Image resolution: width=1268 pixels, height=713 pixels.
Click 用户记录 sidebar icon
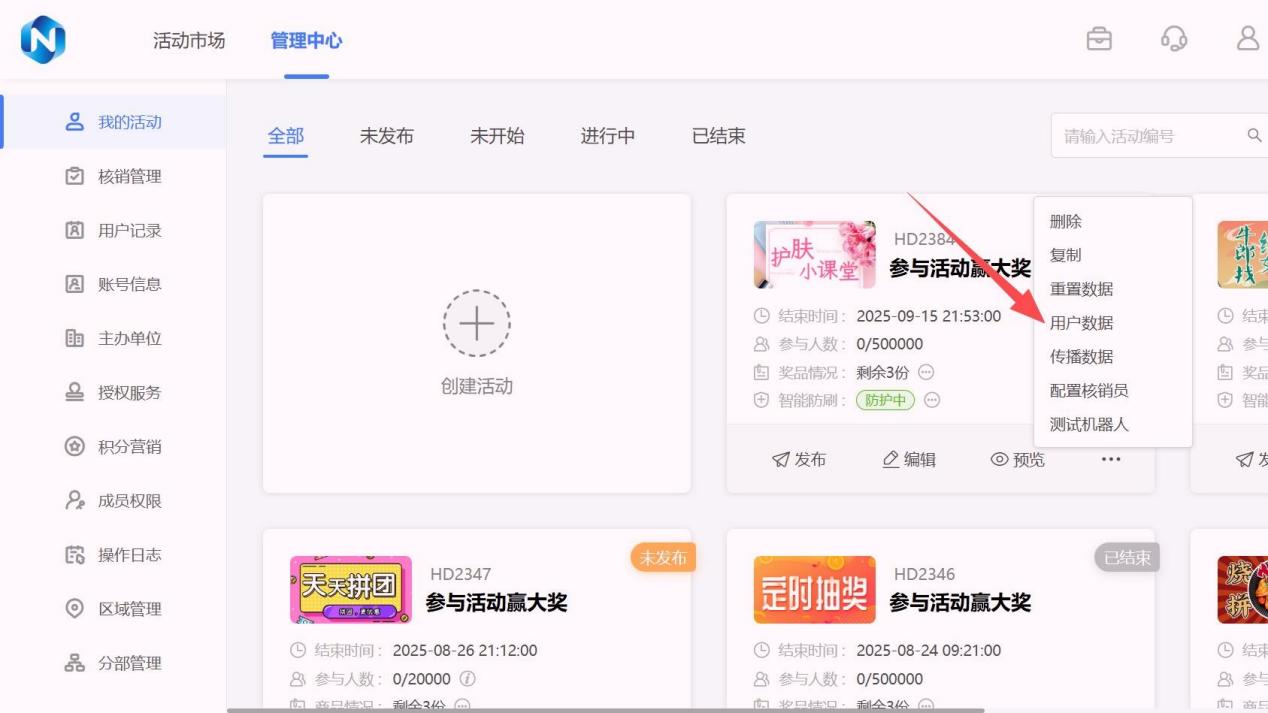pos(75,230)
